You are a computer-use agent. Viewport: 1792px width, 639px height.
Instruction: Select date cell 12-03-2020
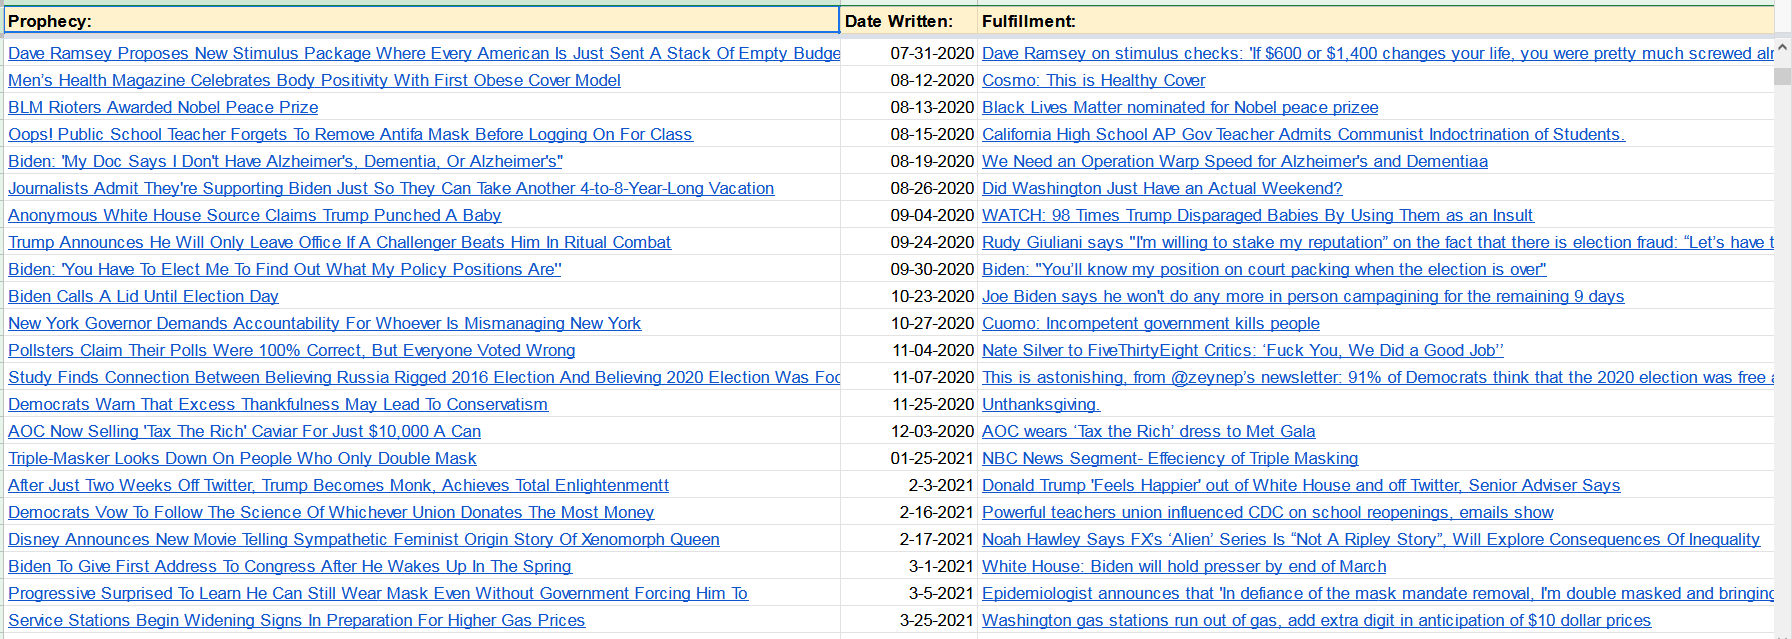[x=908, y=432]
